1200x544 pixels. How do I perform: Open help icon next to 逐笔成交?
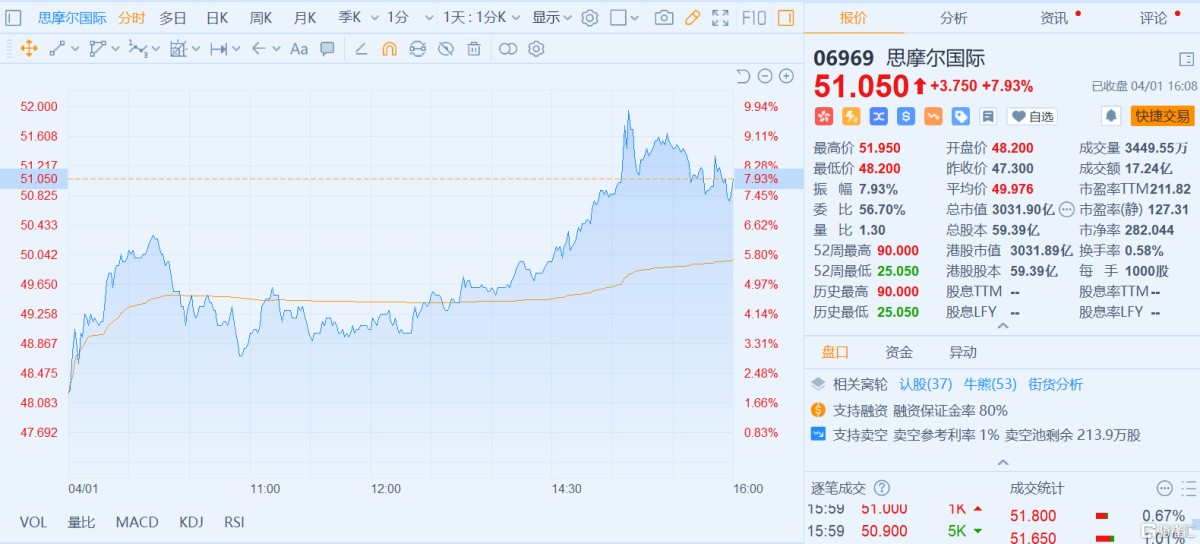(x=882, y=488)
